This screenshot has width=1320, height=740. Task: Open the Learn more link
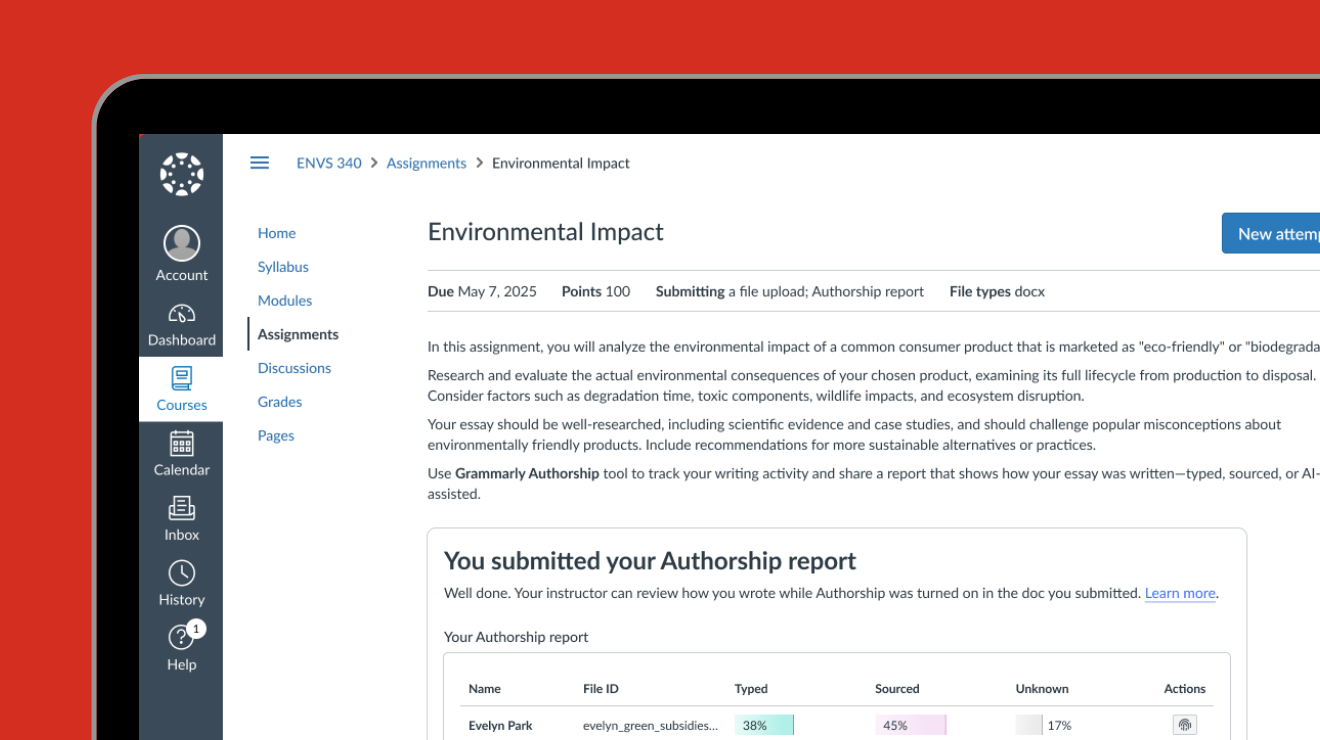pos(1179,593)
